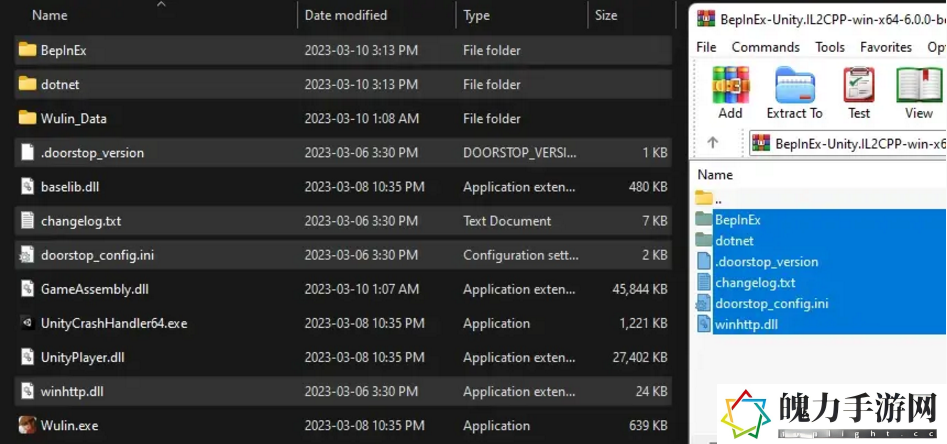This screenshot has height=444, width=947.
Task: Select the GameAssembly.dll file name
Action: tap(95, 289)
